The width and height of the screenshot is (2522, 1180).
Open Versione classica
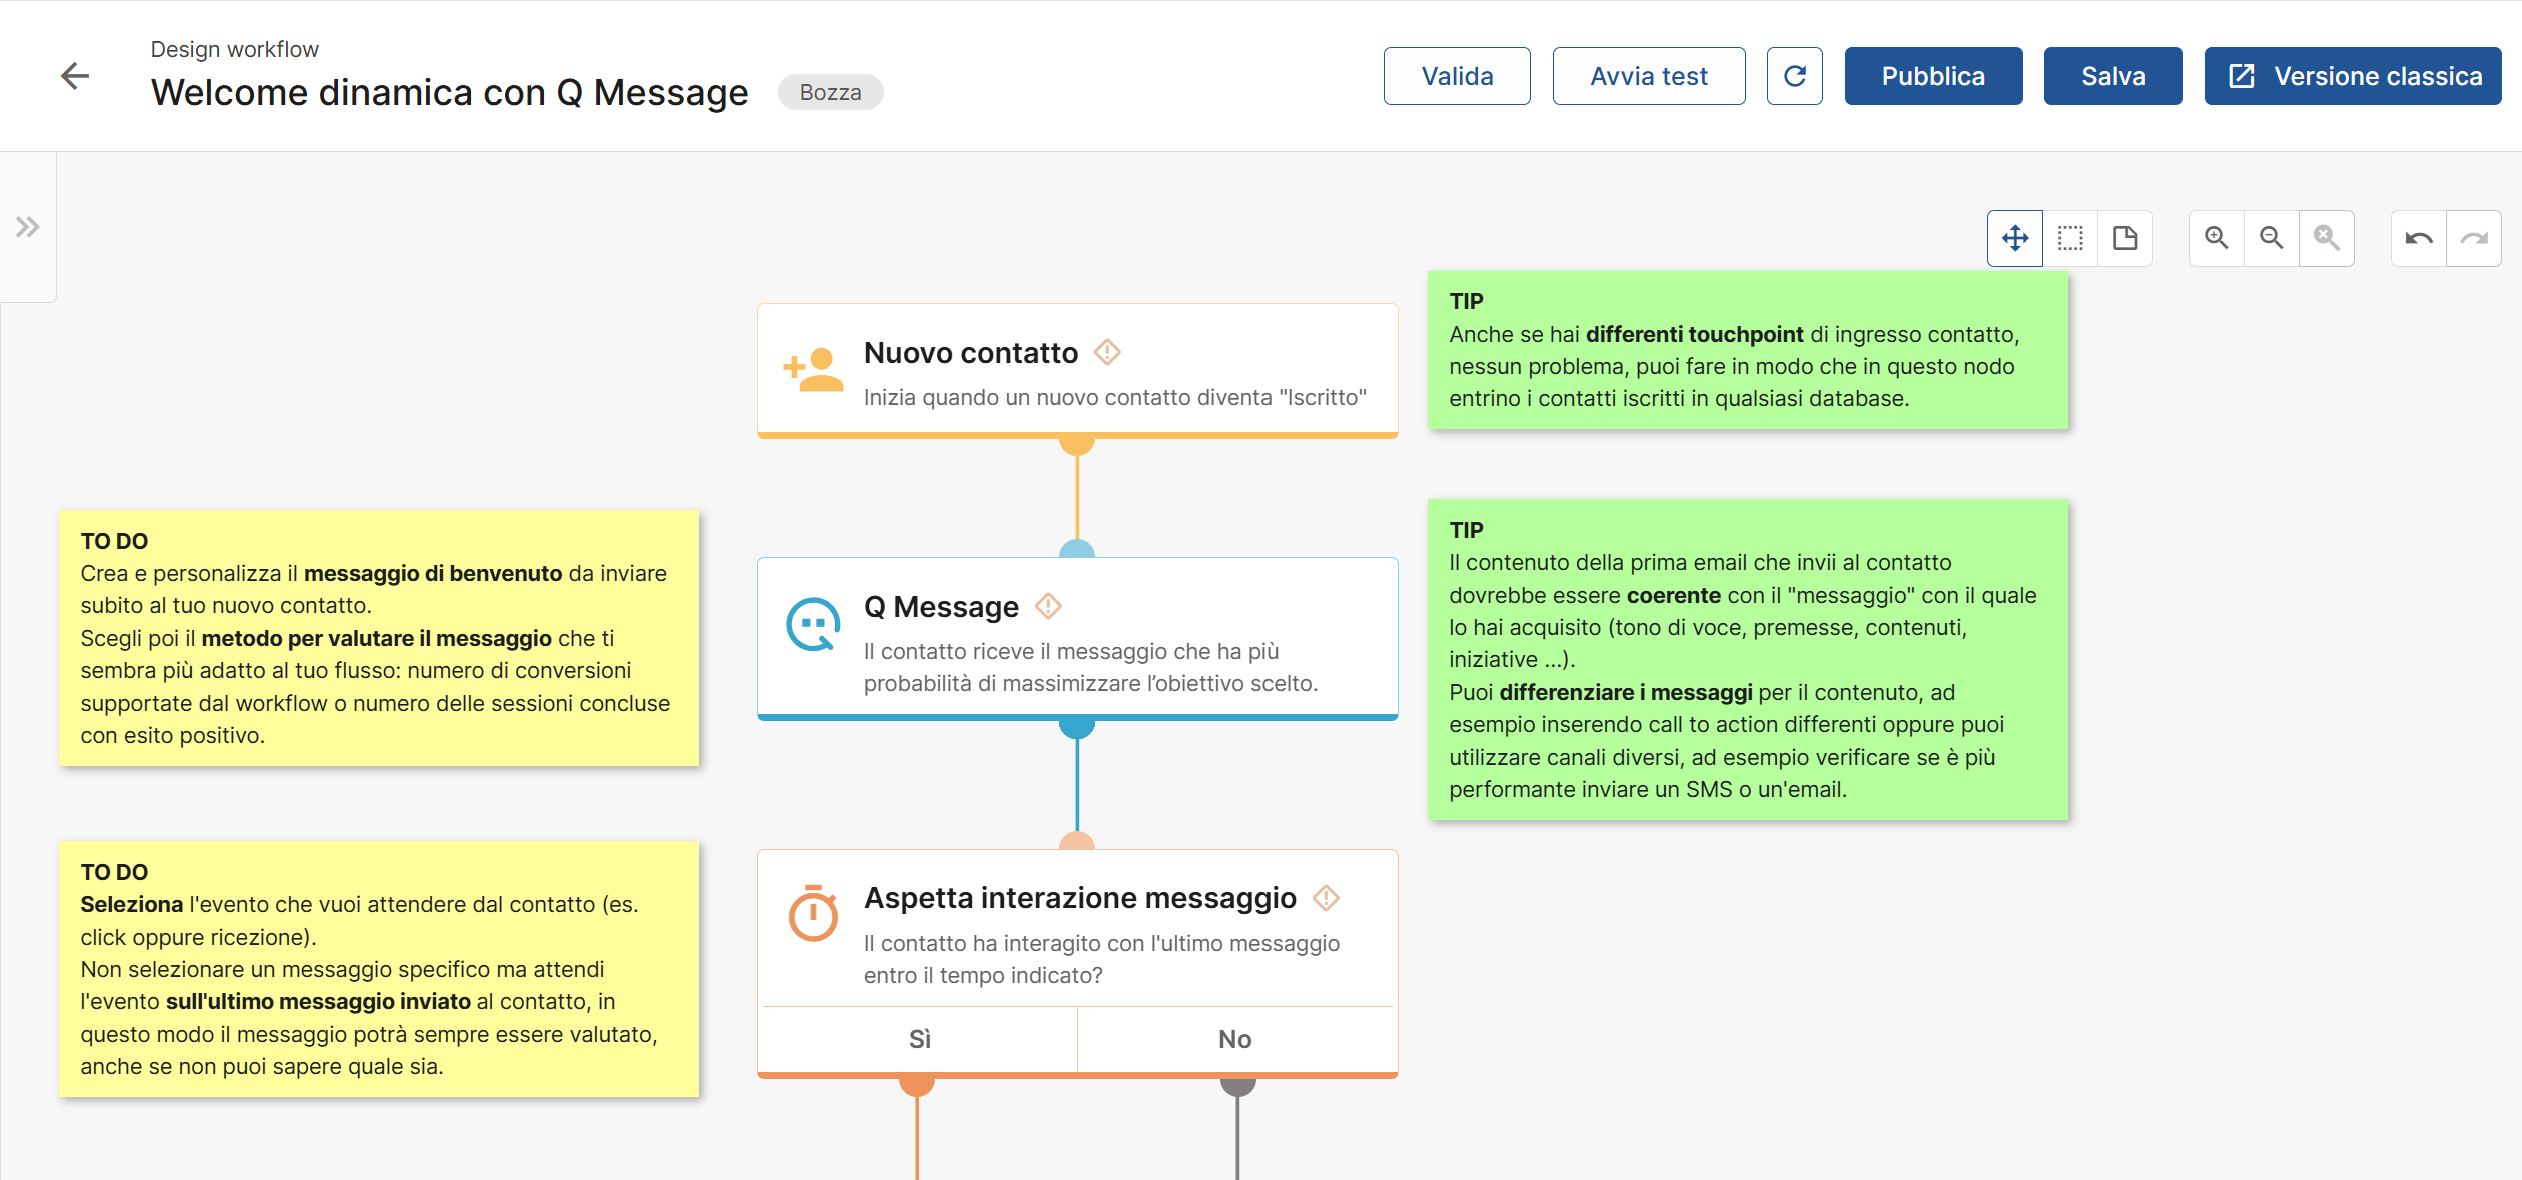(2353, 76)
